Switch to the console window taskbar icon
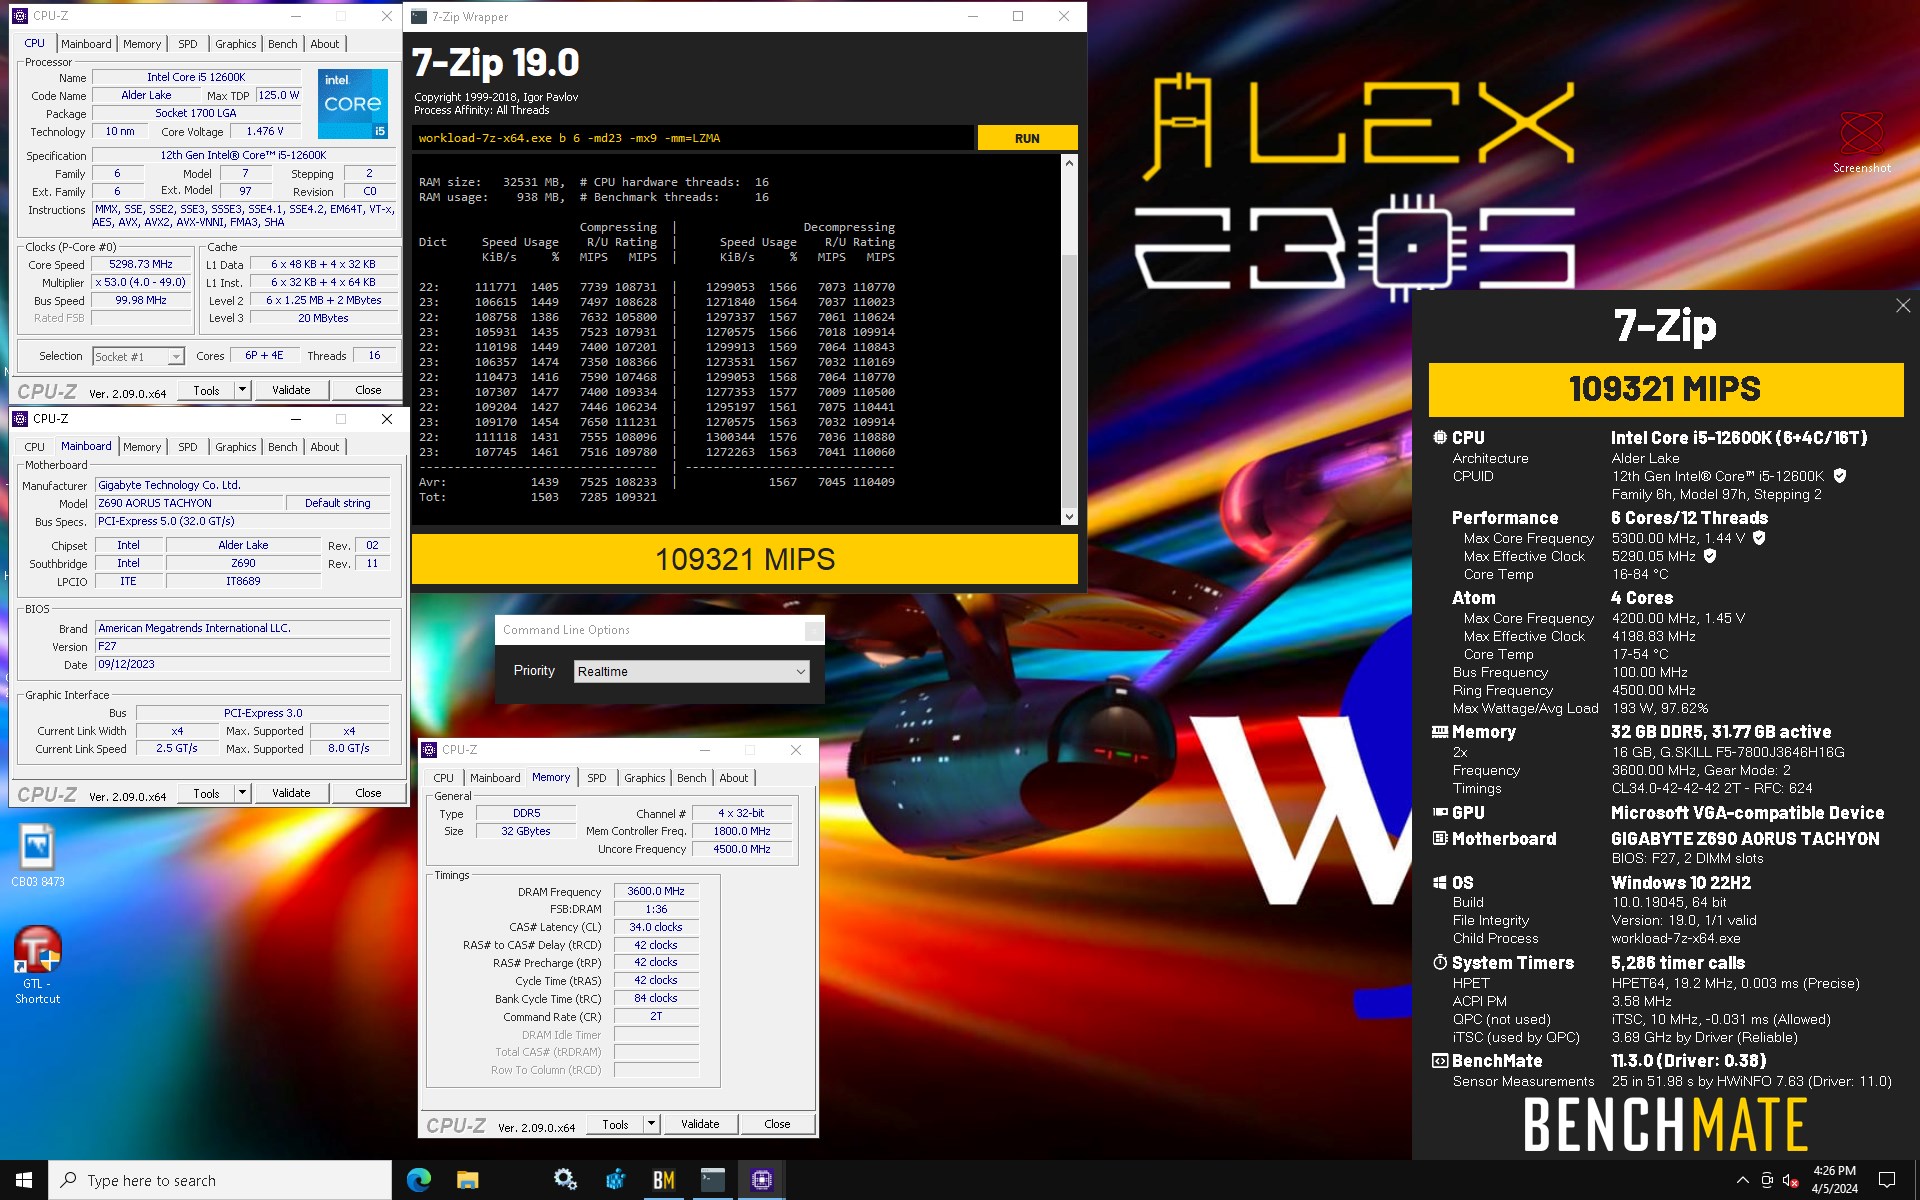This screenshot has height=1200, width=1920. [x=712, y=1180]
